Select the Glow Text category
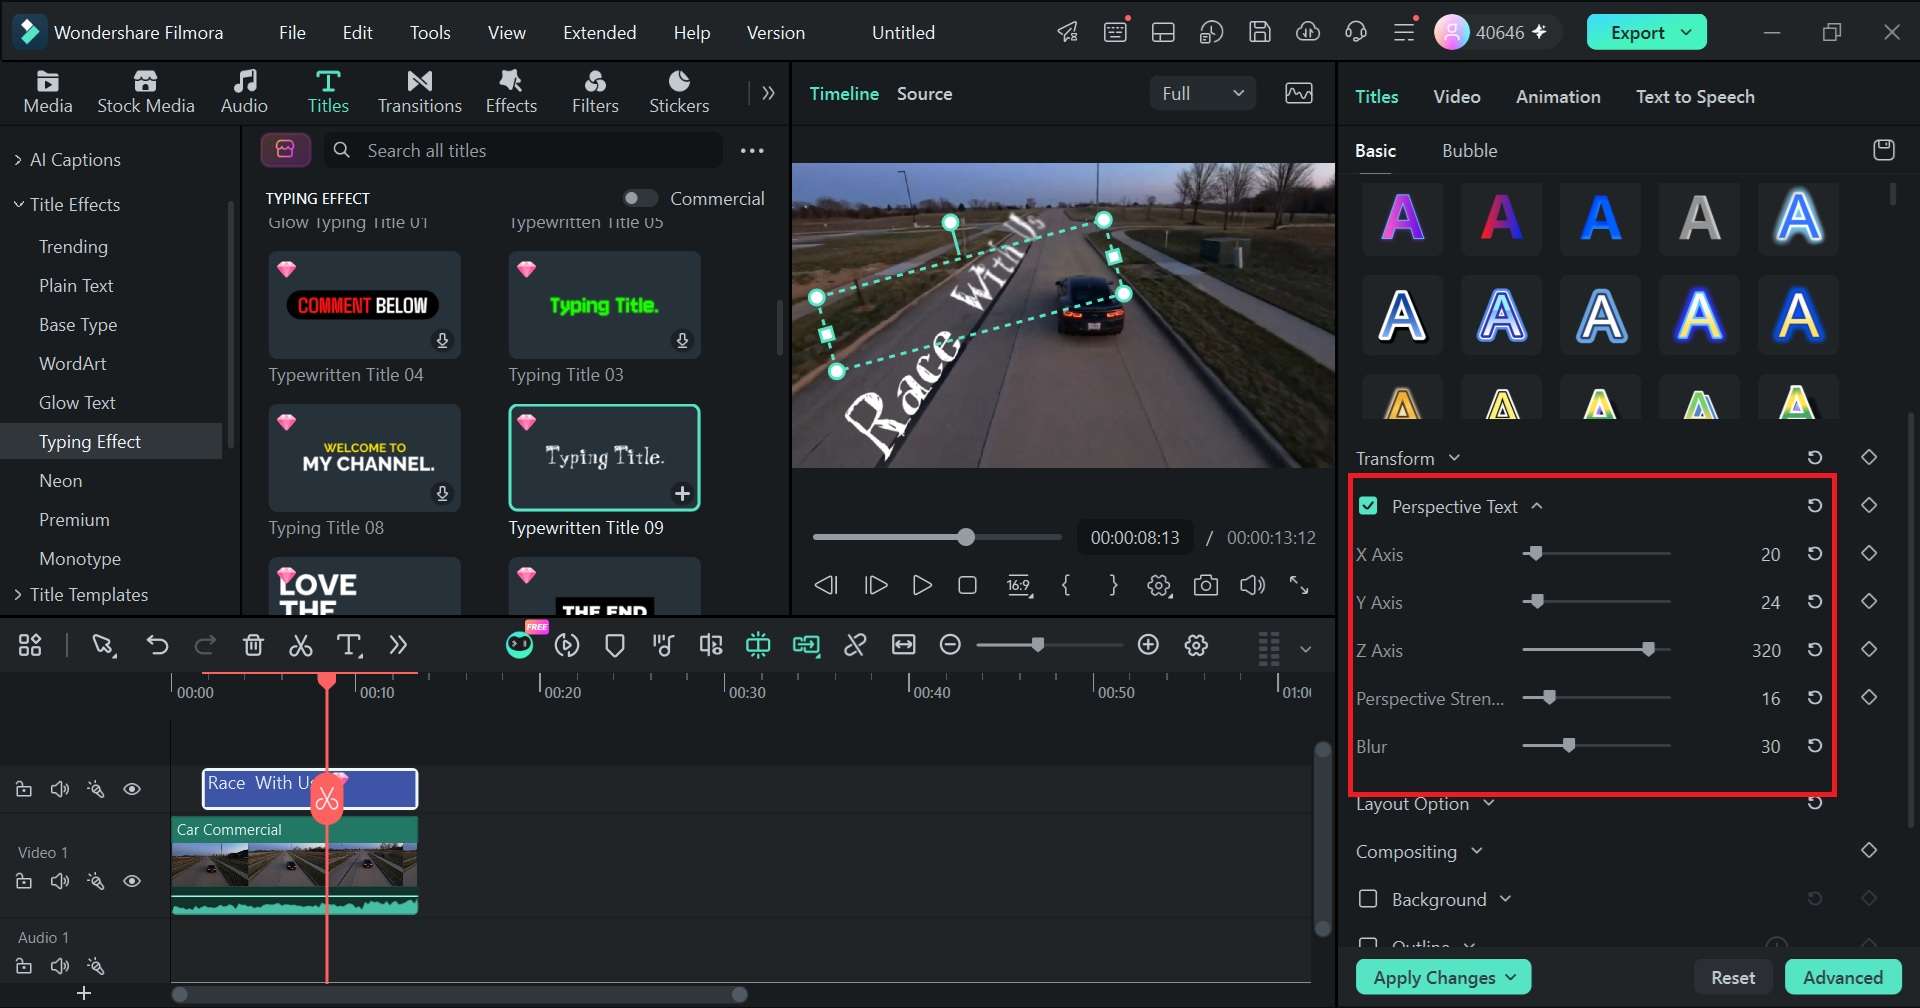Screen dimensions: 1920x1008 pos(77,403)
